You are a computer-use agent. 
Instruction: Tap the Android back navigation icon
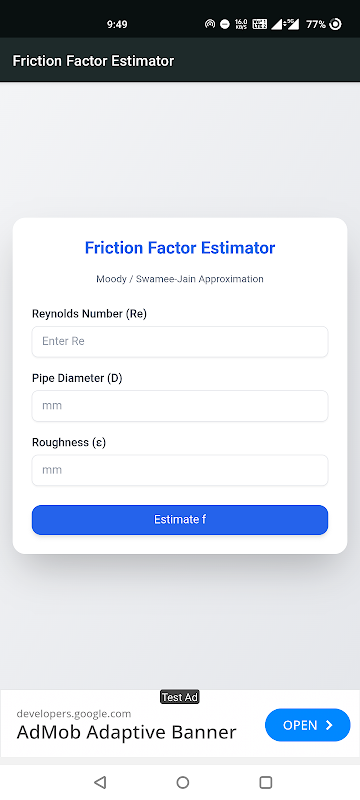100,782
